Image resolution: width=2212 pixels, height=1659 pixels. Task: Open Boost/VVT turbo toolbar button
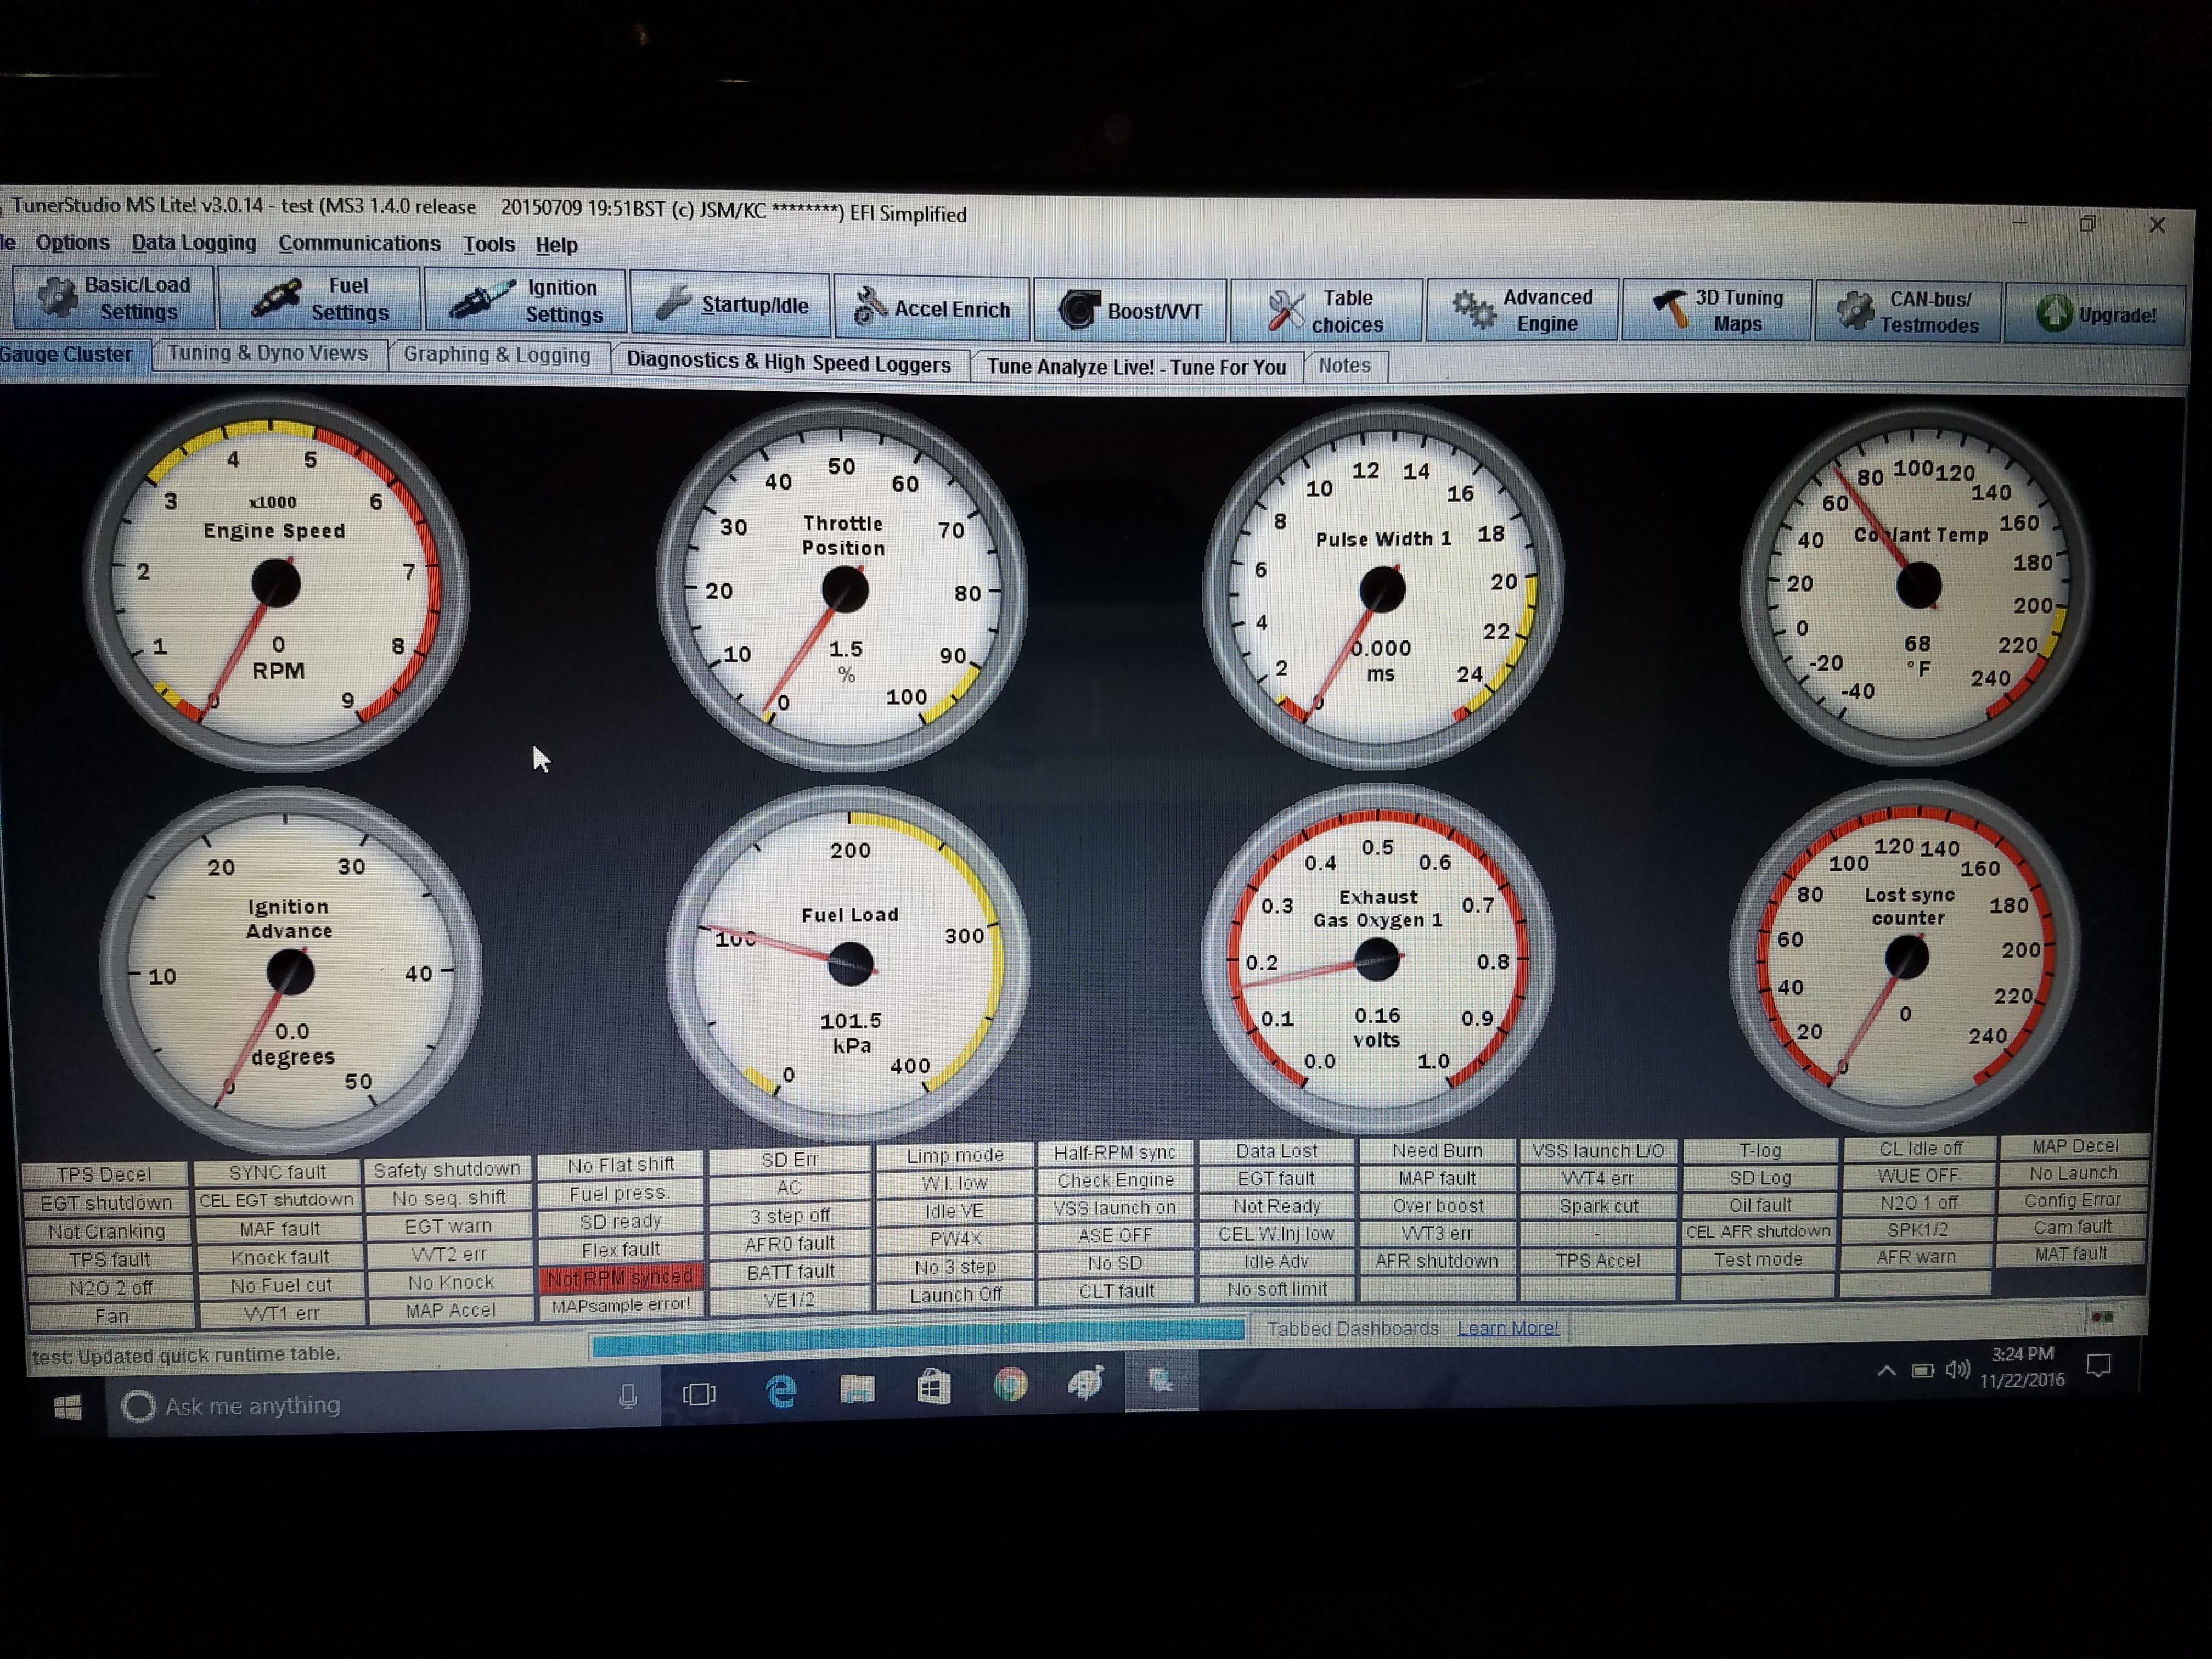1130,311
